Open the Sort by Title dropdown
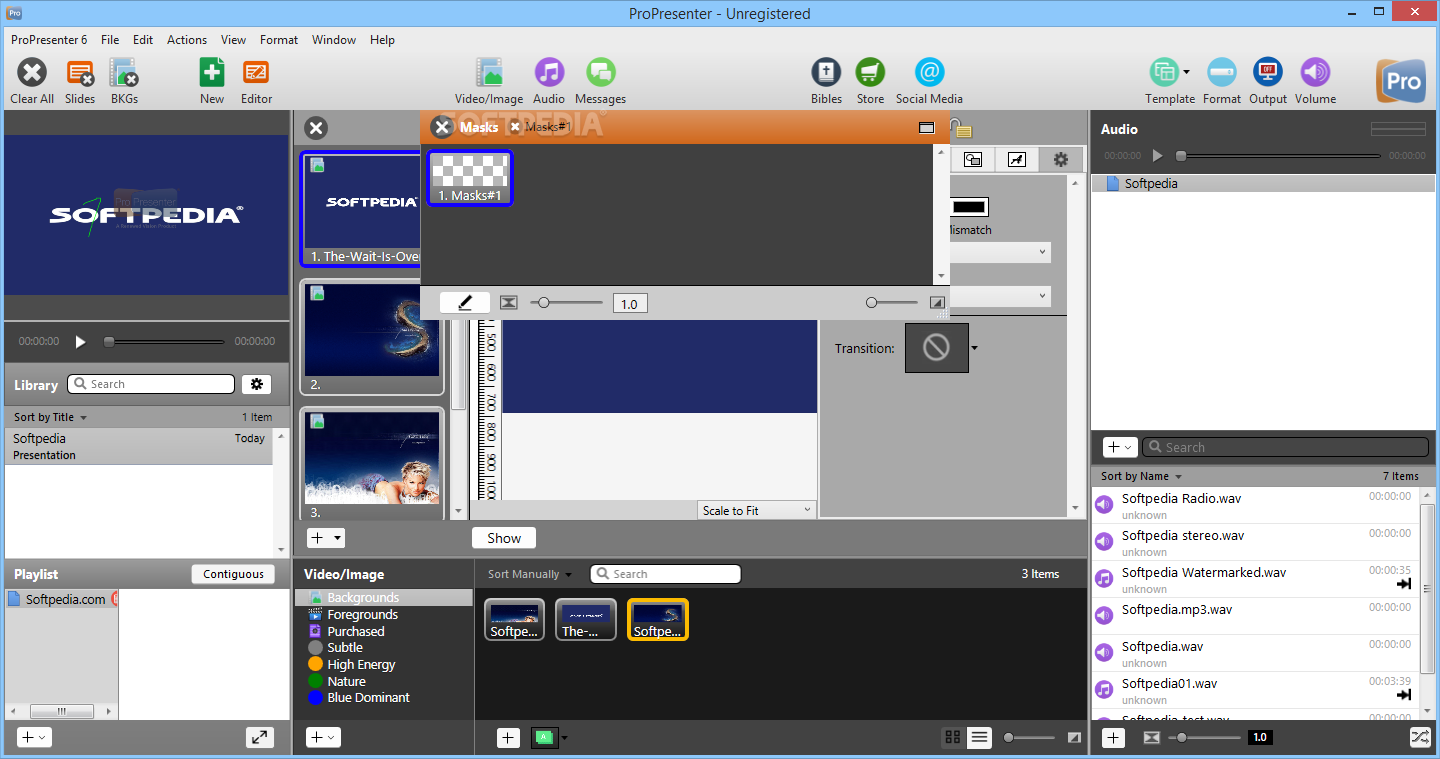1440x759 pixels. 50,417
